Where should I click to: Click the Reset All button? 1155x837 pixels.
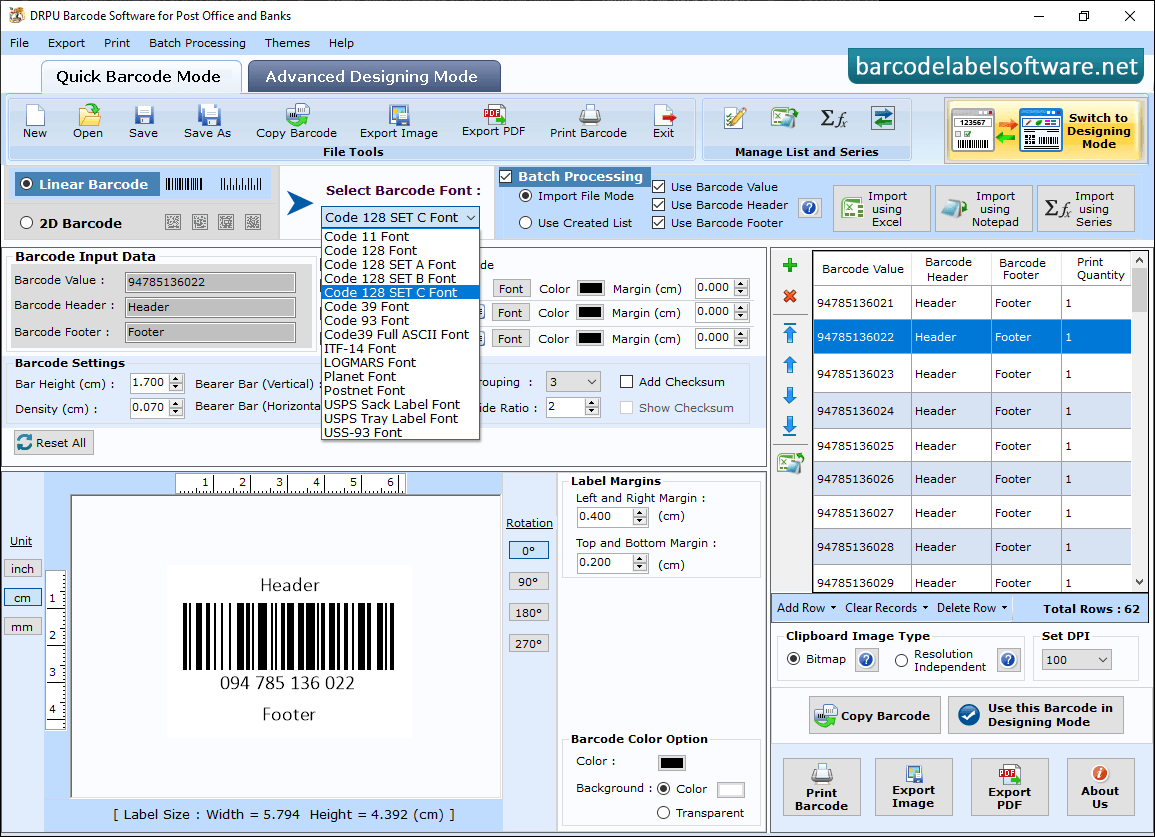tap(54, 442)
